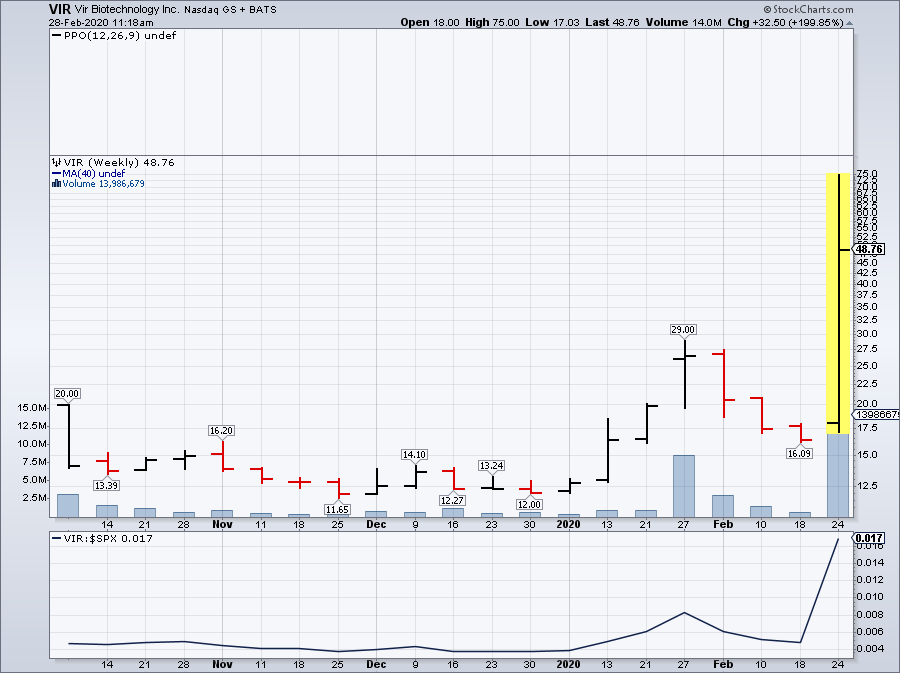Viewport: 900px width, 673px height.
Task: Click the 30.0 price axis label
Action: [x=867, y=334]
